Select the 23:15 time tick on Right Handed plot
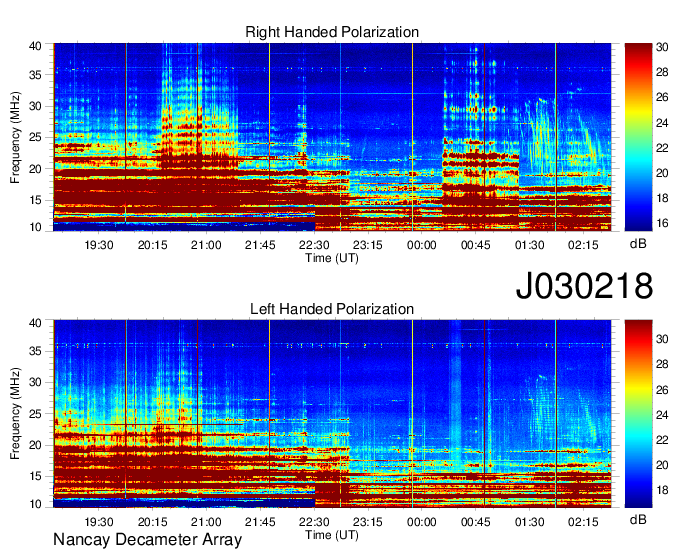 (x=368, y=245)
